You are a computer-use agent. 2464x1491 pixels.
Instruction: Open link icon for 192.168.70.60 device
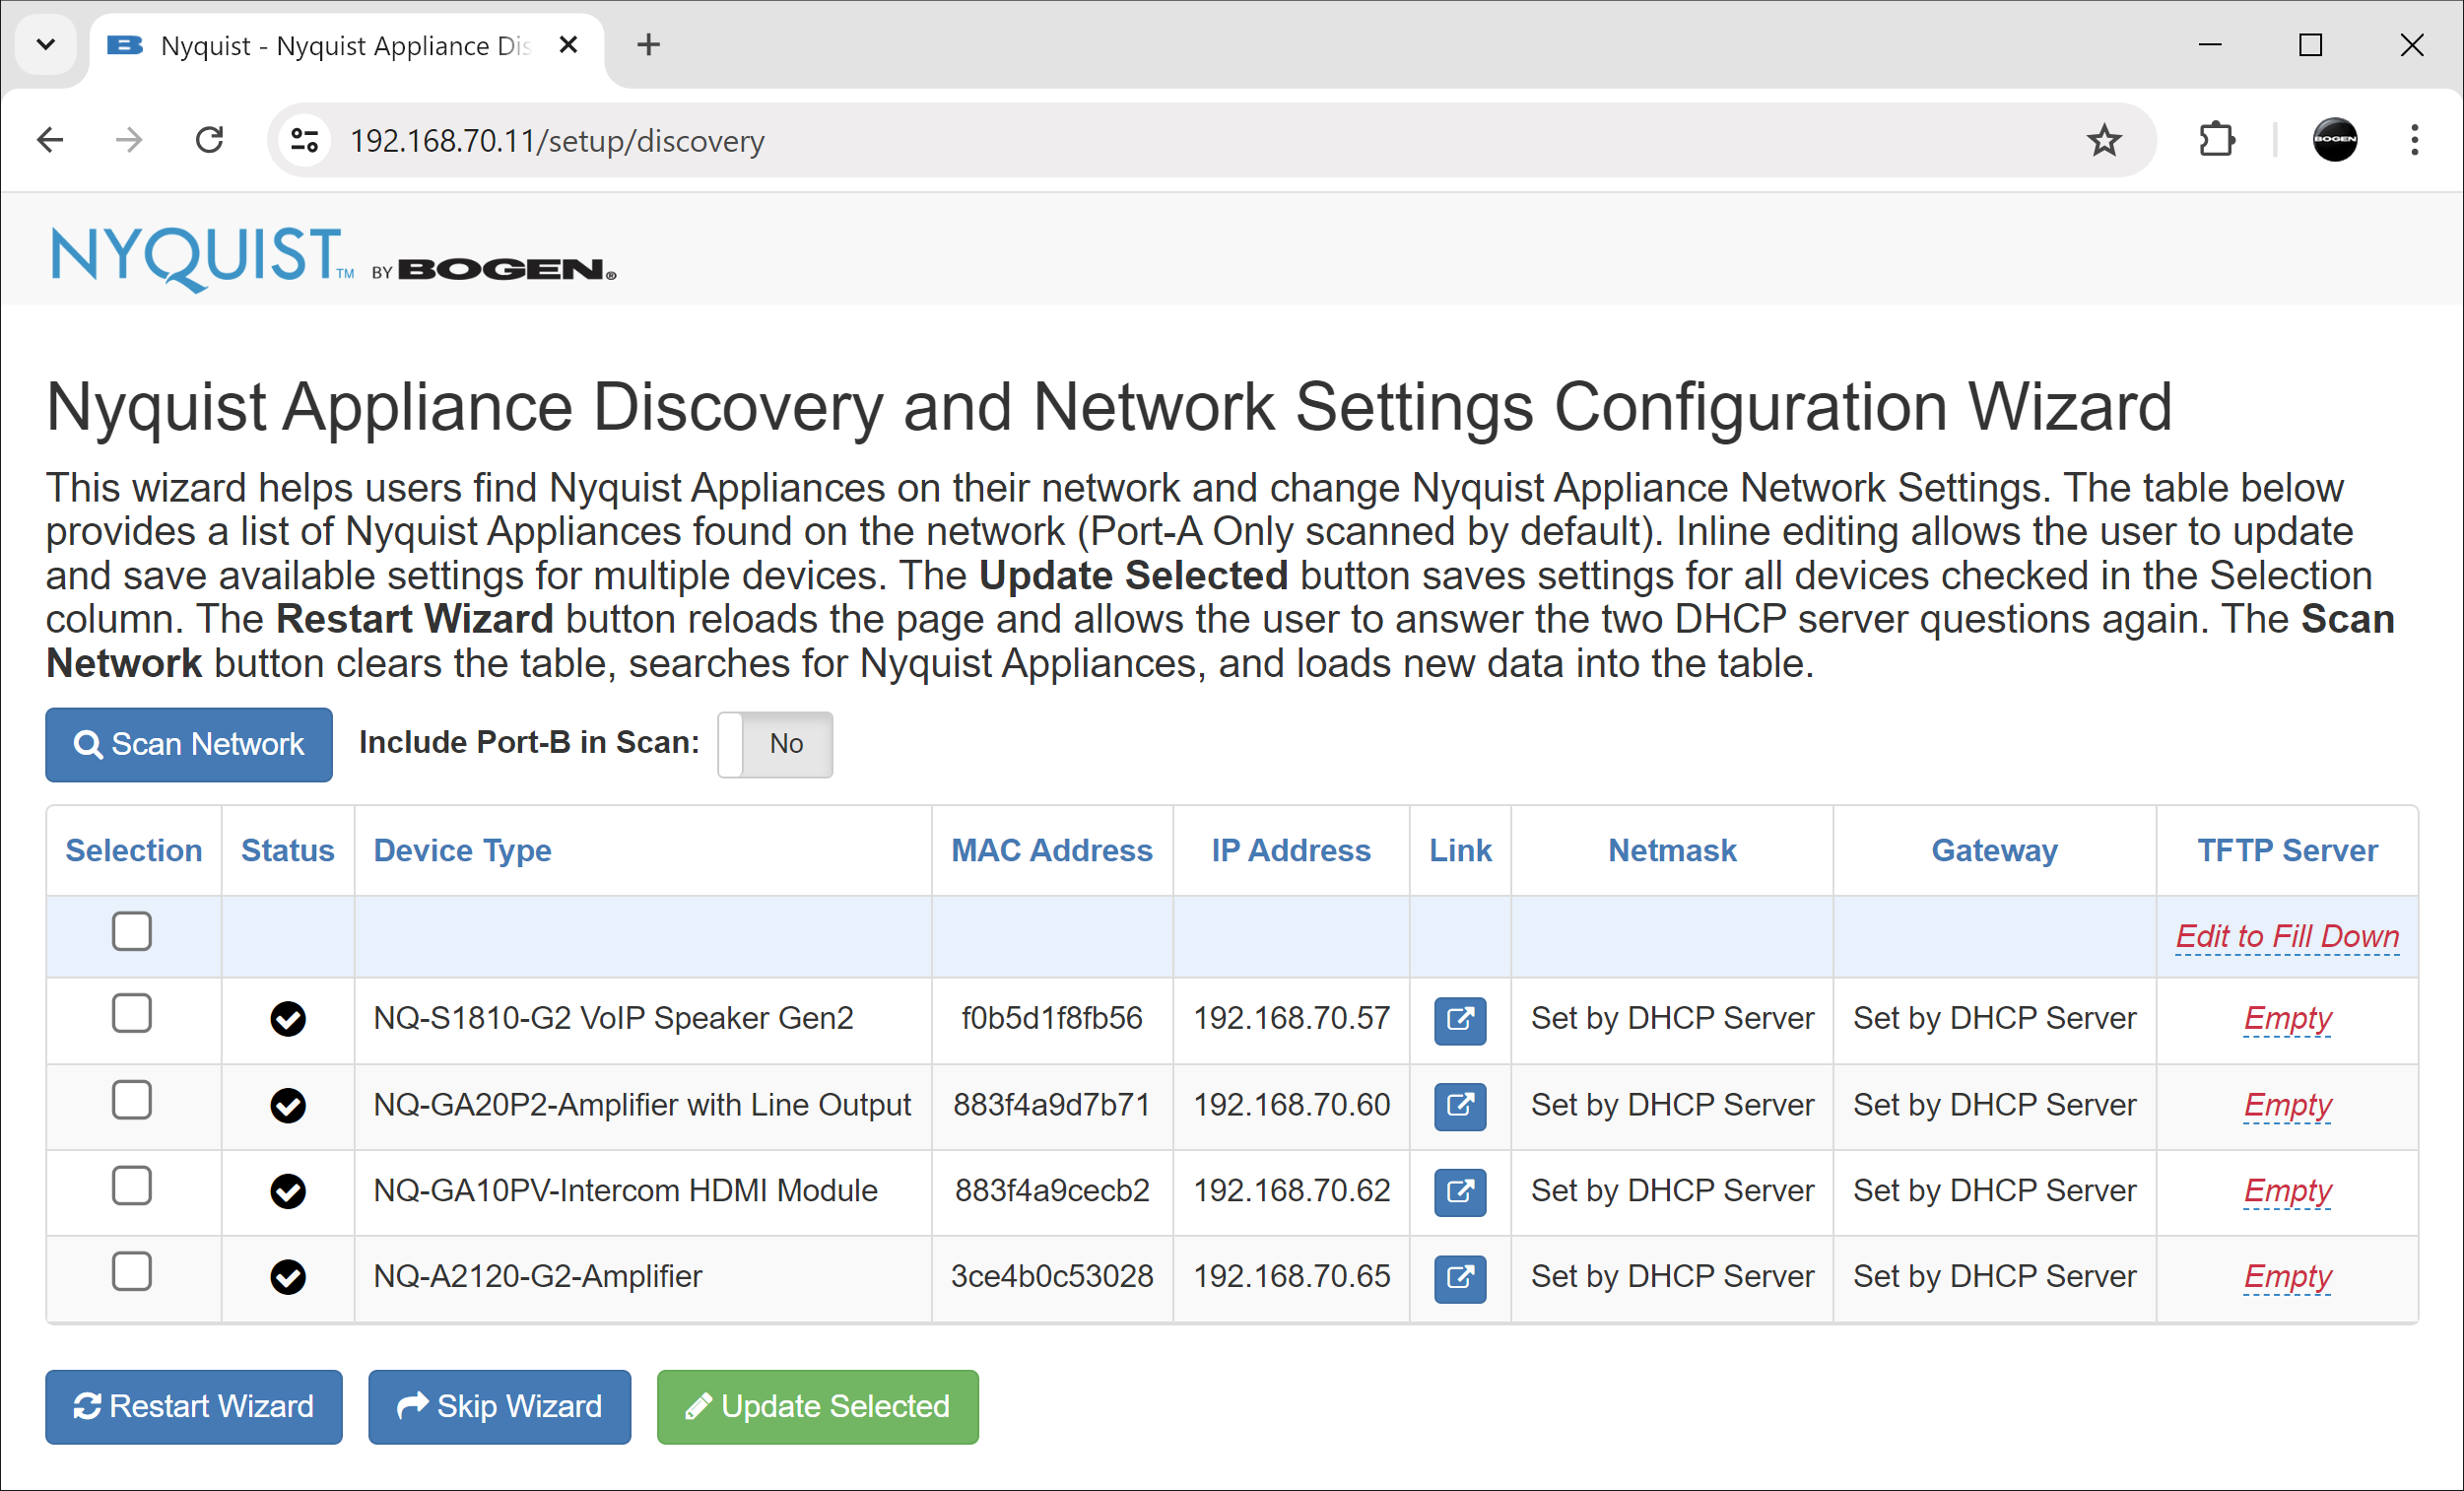point(1459,1106)
